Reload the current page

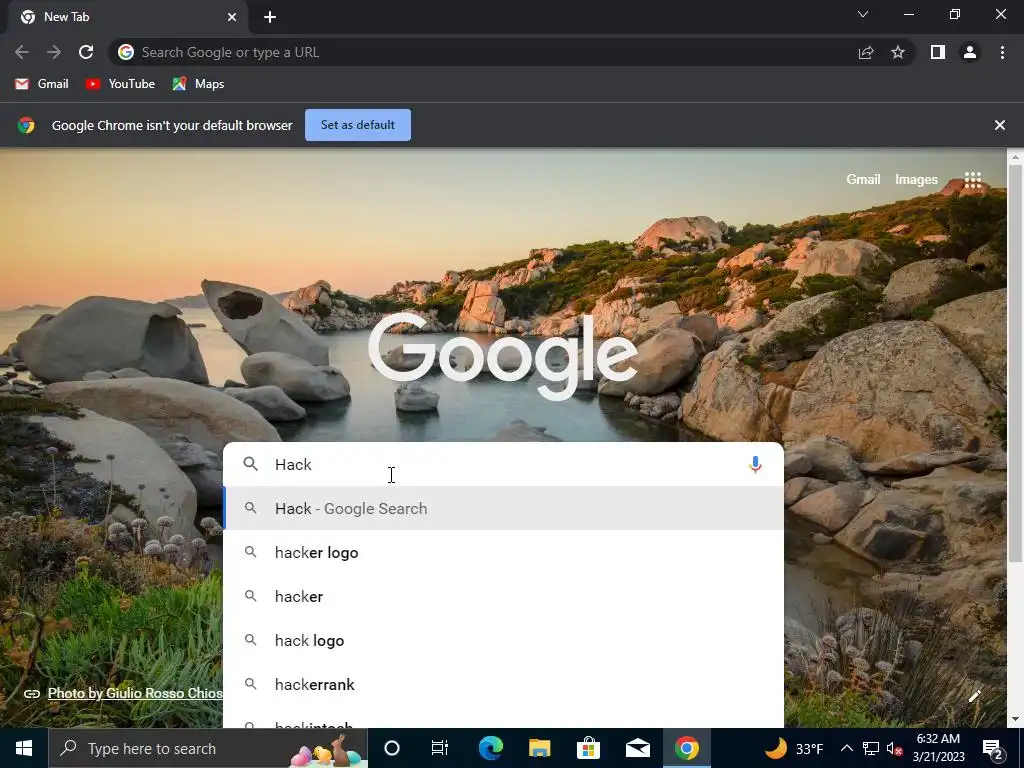coord(86,52)
